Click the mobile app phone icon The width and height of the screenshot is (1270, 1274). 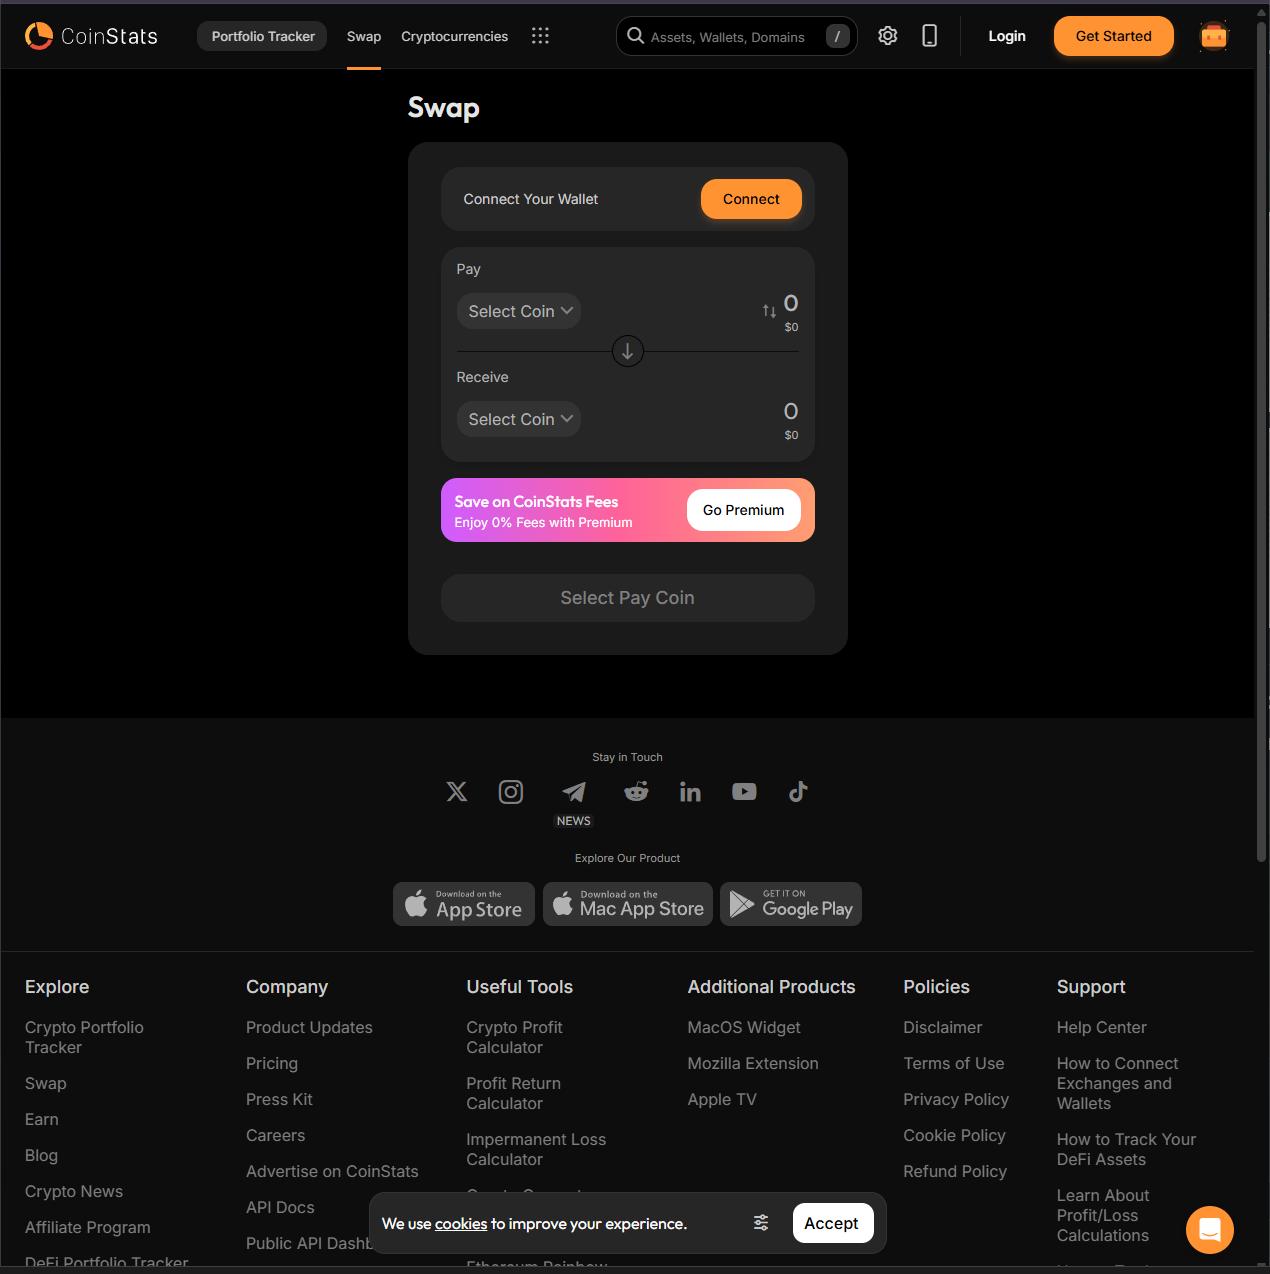click(x=929, y=36)
